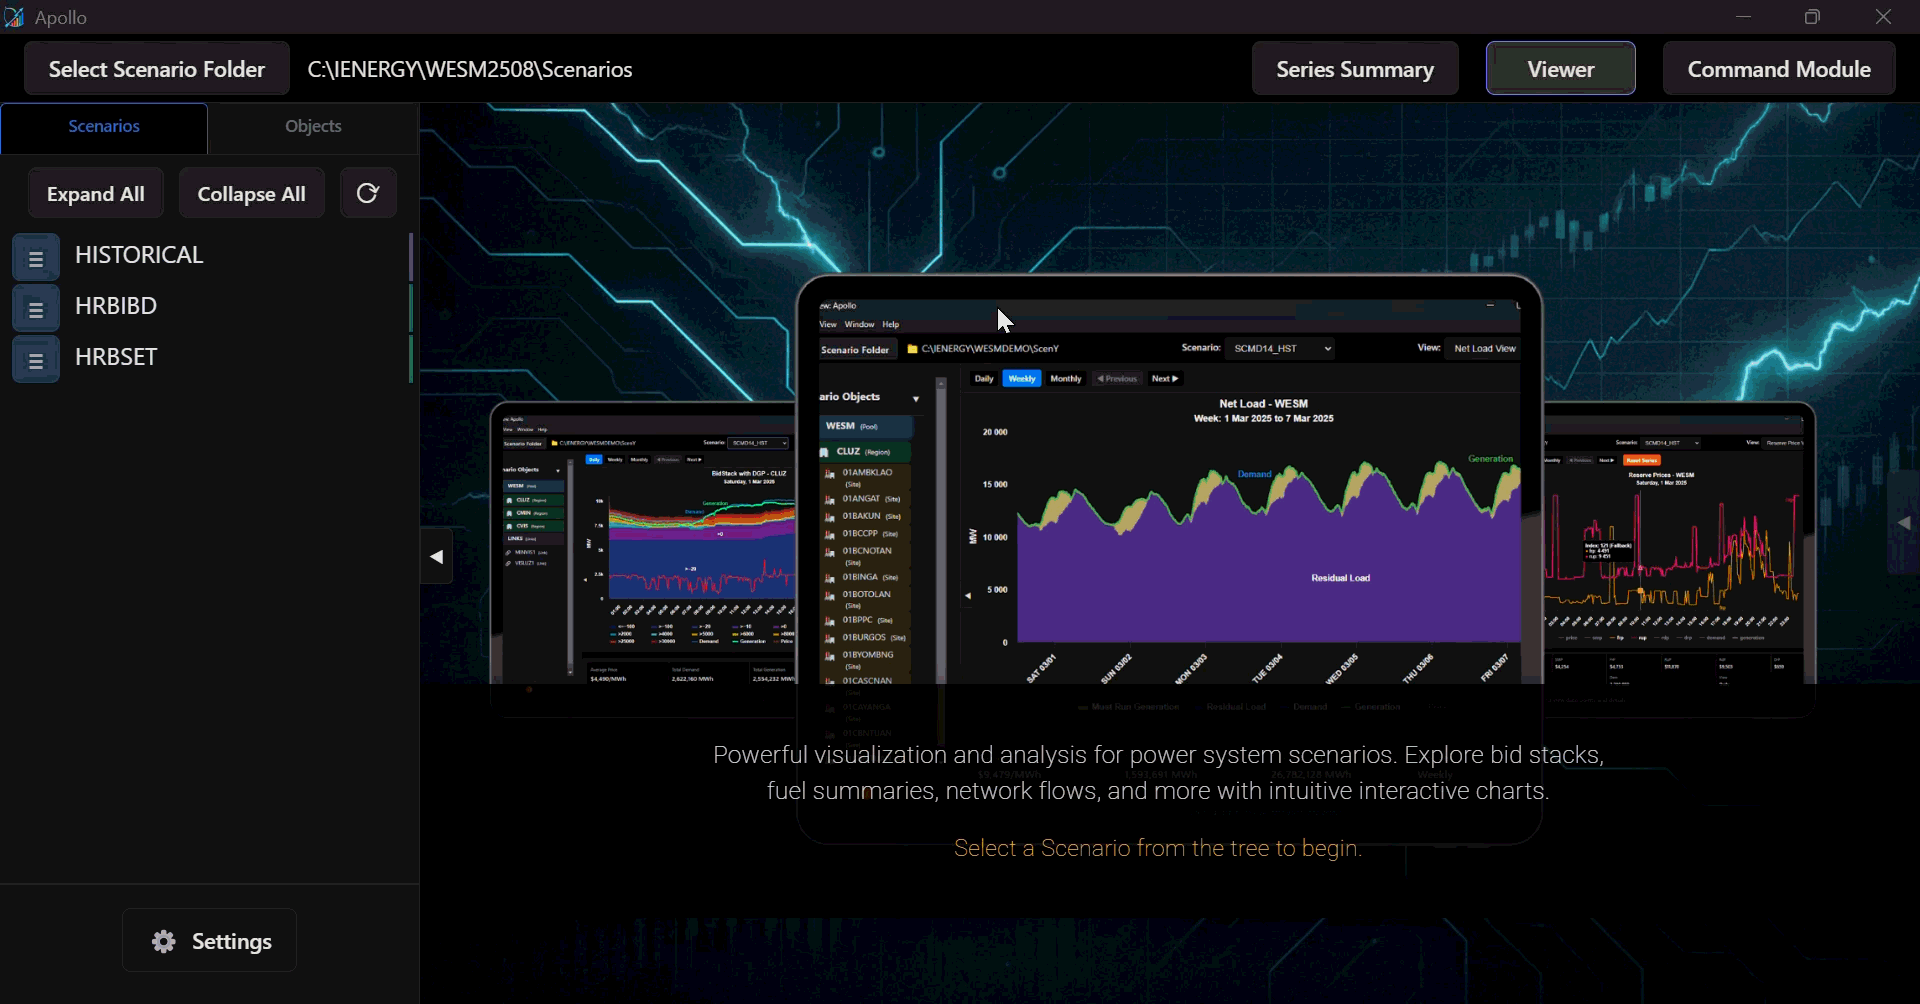Viewport: 1920px width, 1004px height.
Task: Click the list icon beside HRBSET
Action: coord(36,360)
